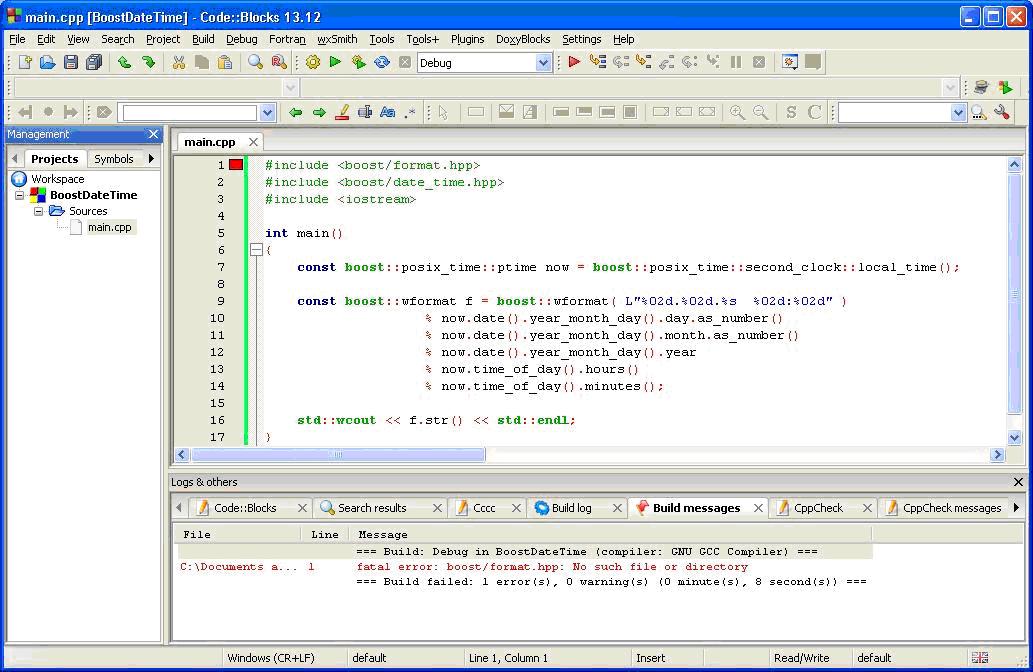Screen dimensions: 1033x672
Task: Rebuild the project with the blue arrows icon
Action: coord(381,63)
